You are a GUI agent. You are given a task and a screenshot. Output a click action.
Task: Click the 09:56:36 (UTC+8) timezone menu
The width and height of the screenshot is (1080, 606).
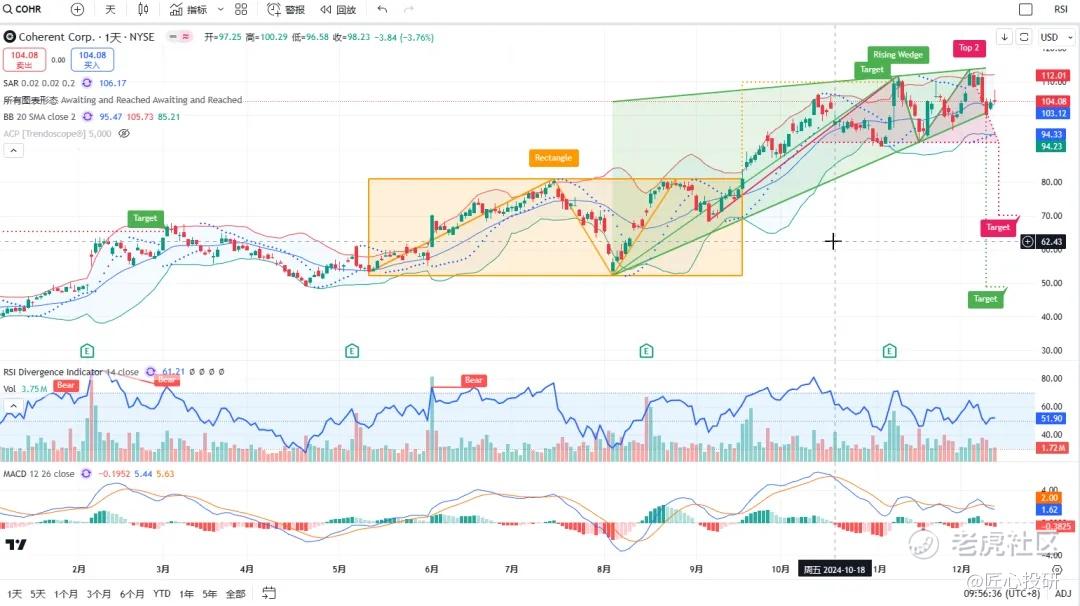point(1002,594)
